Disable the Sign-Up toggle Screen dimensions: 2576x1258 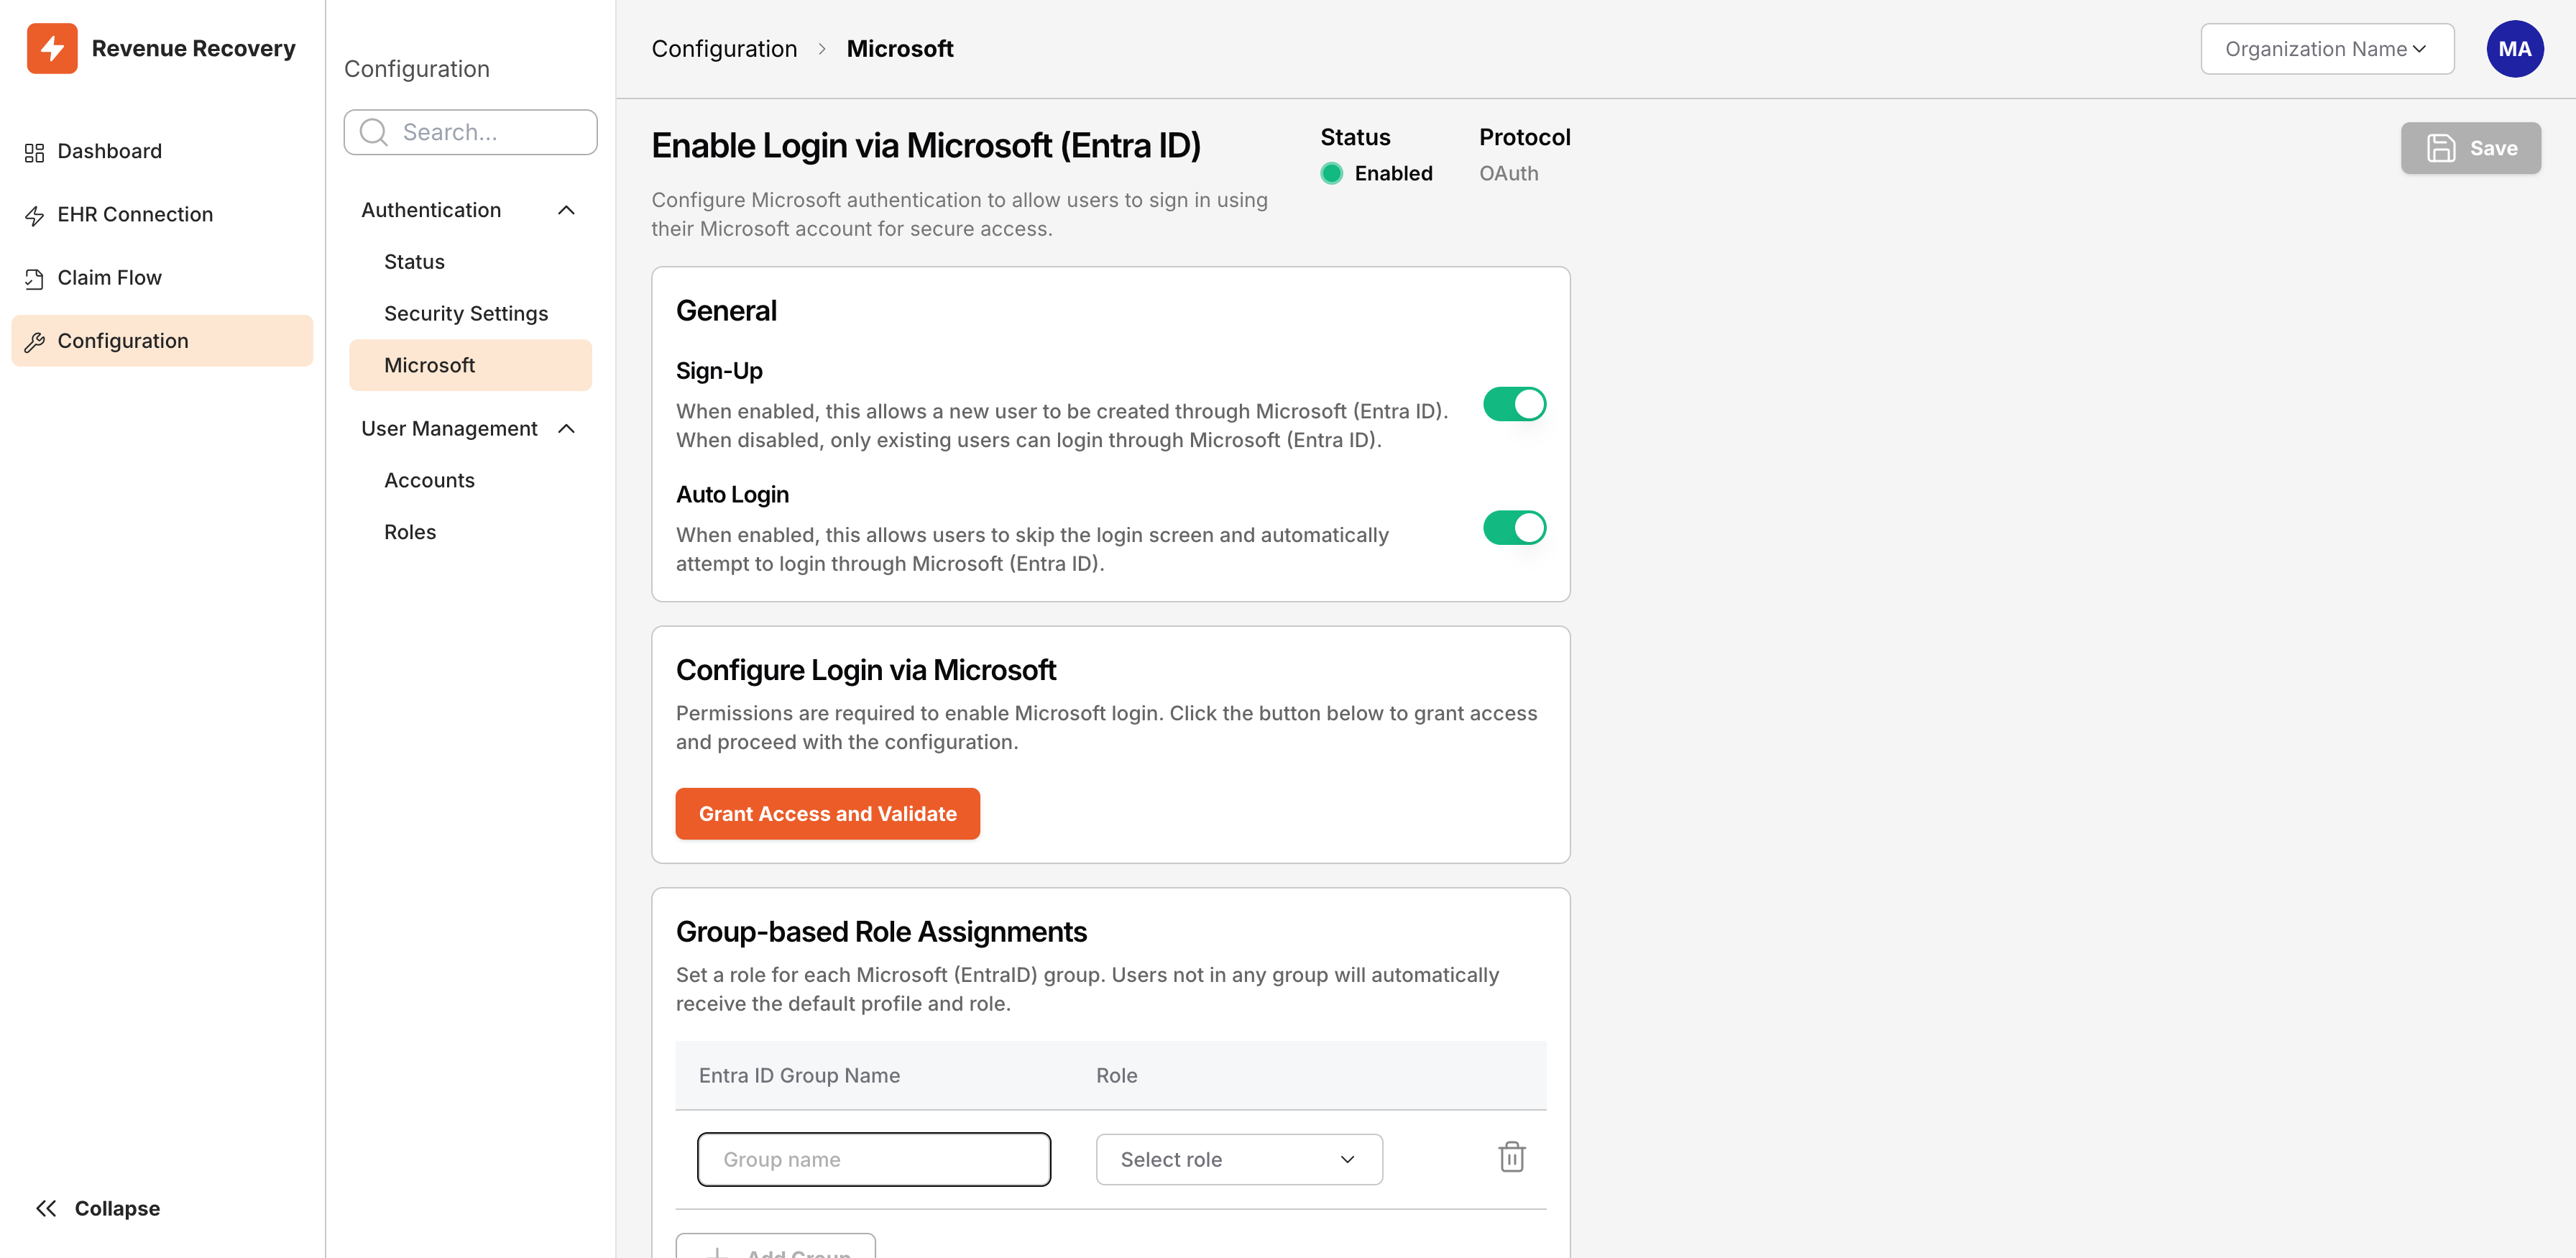point(1514,404)
